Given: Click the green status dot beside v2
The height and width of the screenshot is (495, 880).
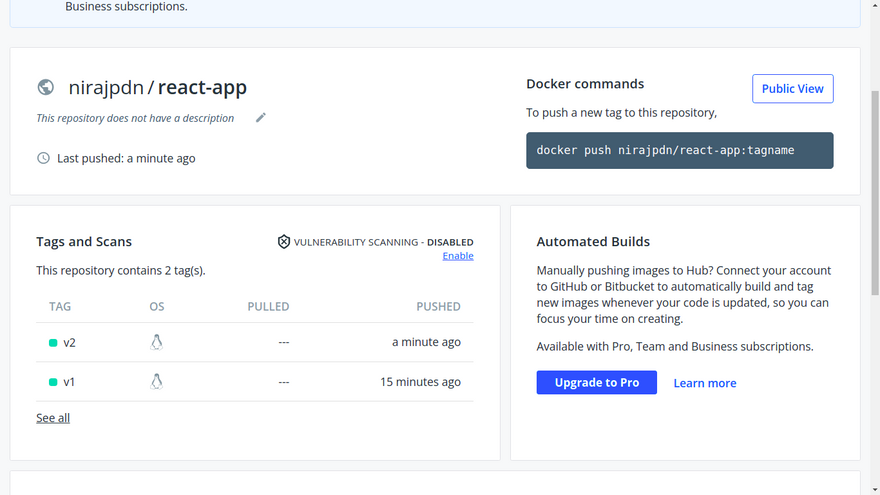Looking at the screenshot, I should pos(53,343).
